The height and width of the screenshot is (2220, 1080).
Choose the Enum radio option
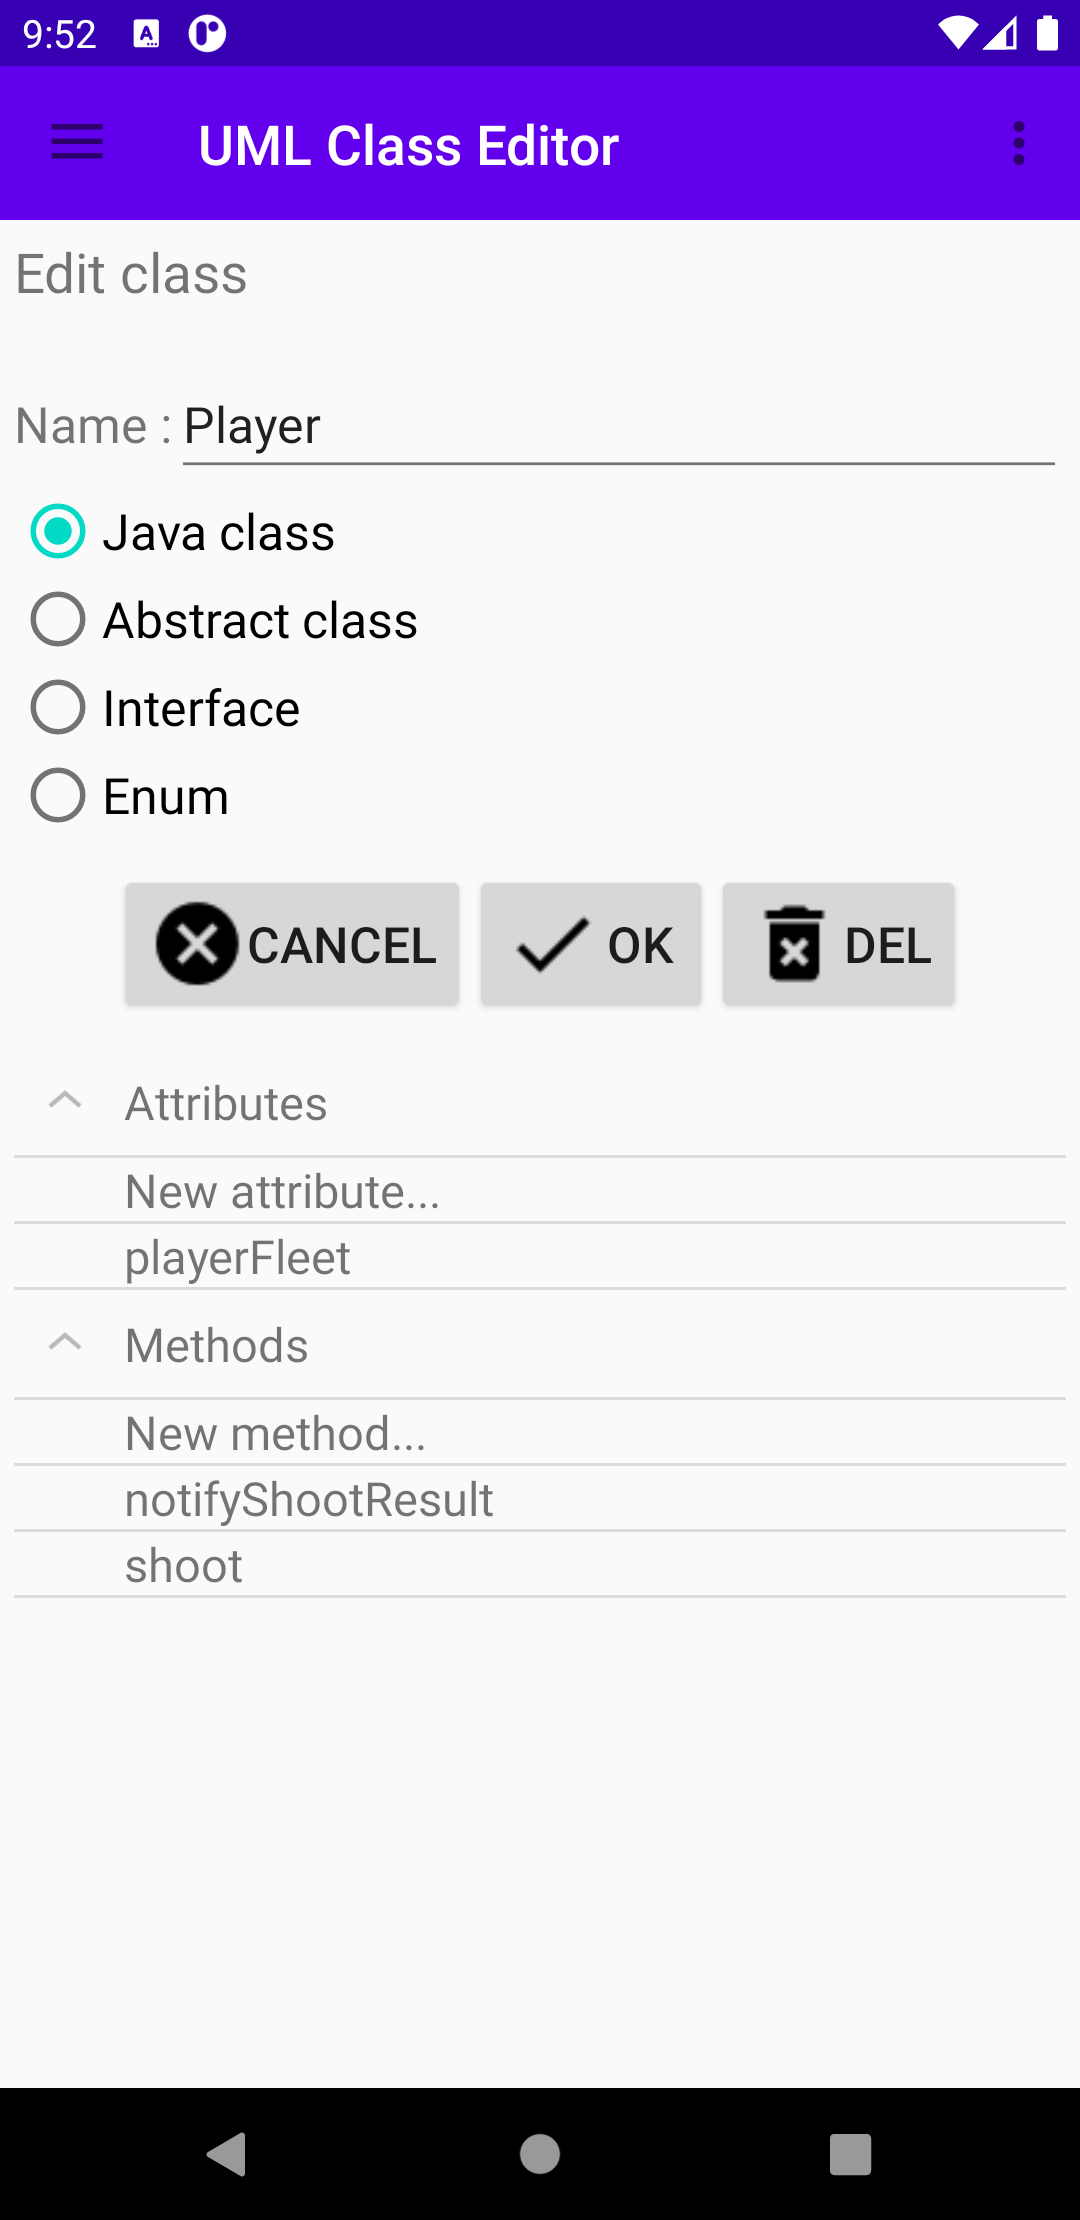pos(58,795)
